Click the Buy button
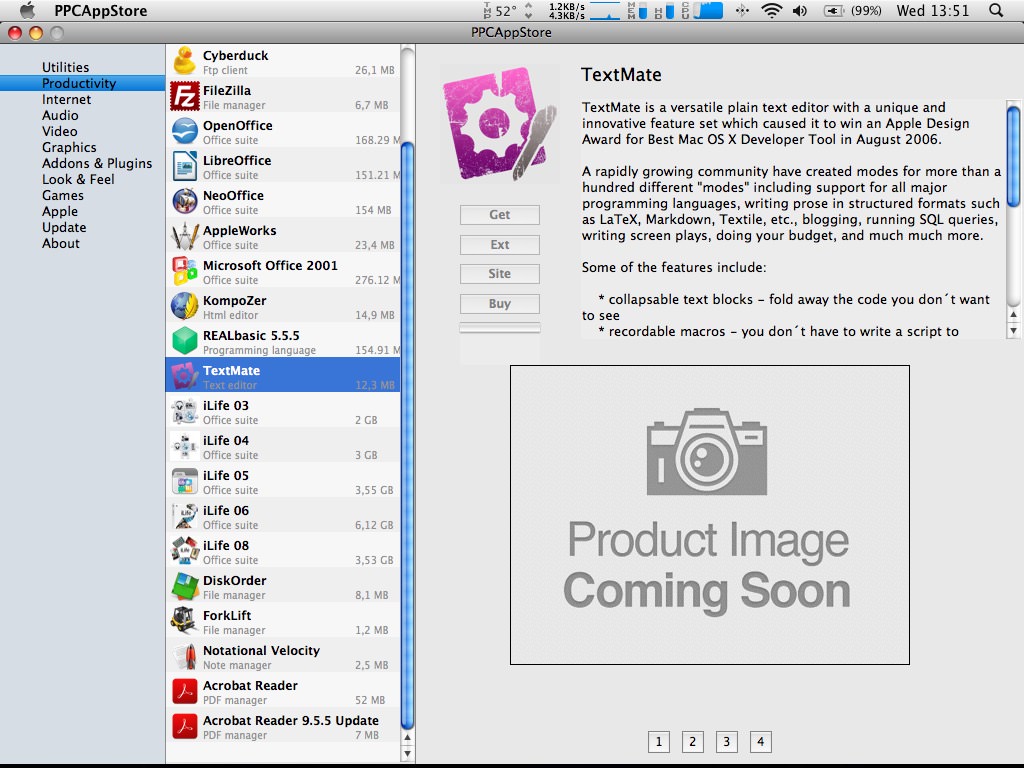Image resolution: width=1024 pixels, height=768 pixels. click(x=500, y=304)
